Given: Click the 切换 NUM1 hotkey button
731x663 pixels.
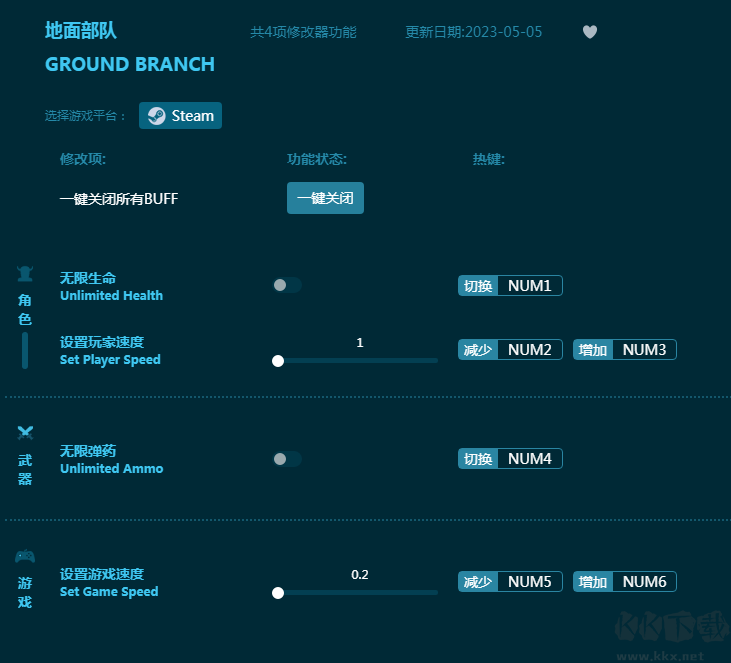Looking at the screenshot, I should click(x=510, y=286).
